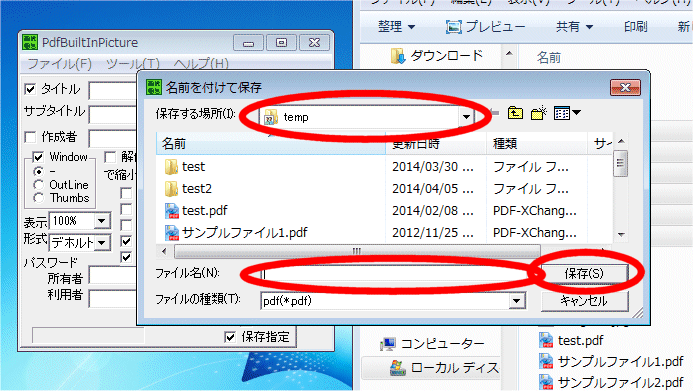693x391 pixels.
Task: Click サンプルファイル2.pdf icon in Explorer window
Action: [x=546, y=382]
